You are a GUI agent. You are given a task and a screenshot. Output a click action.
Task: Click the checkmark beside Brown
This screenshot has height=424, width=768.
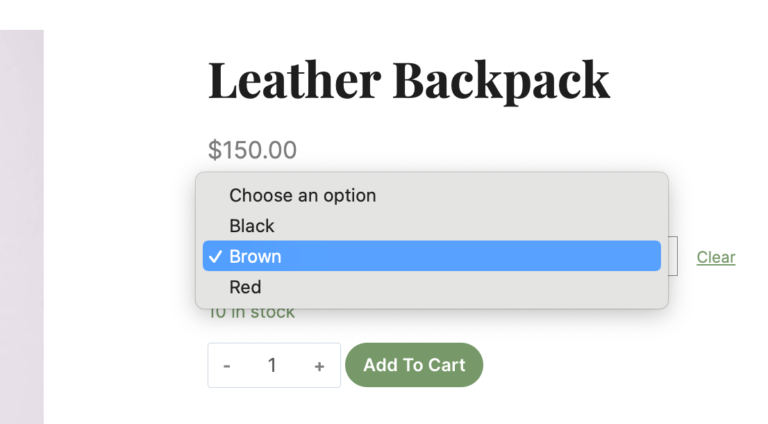pos(215,257)
